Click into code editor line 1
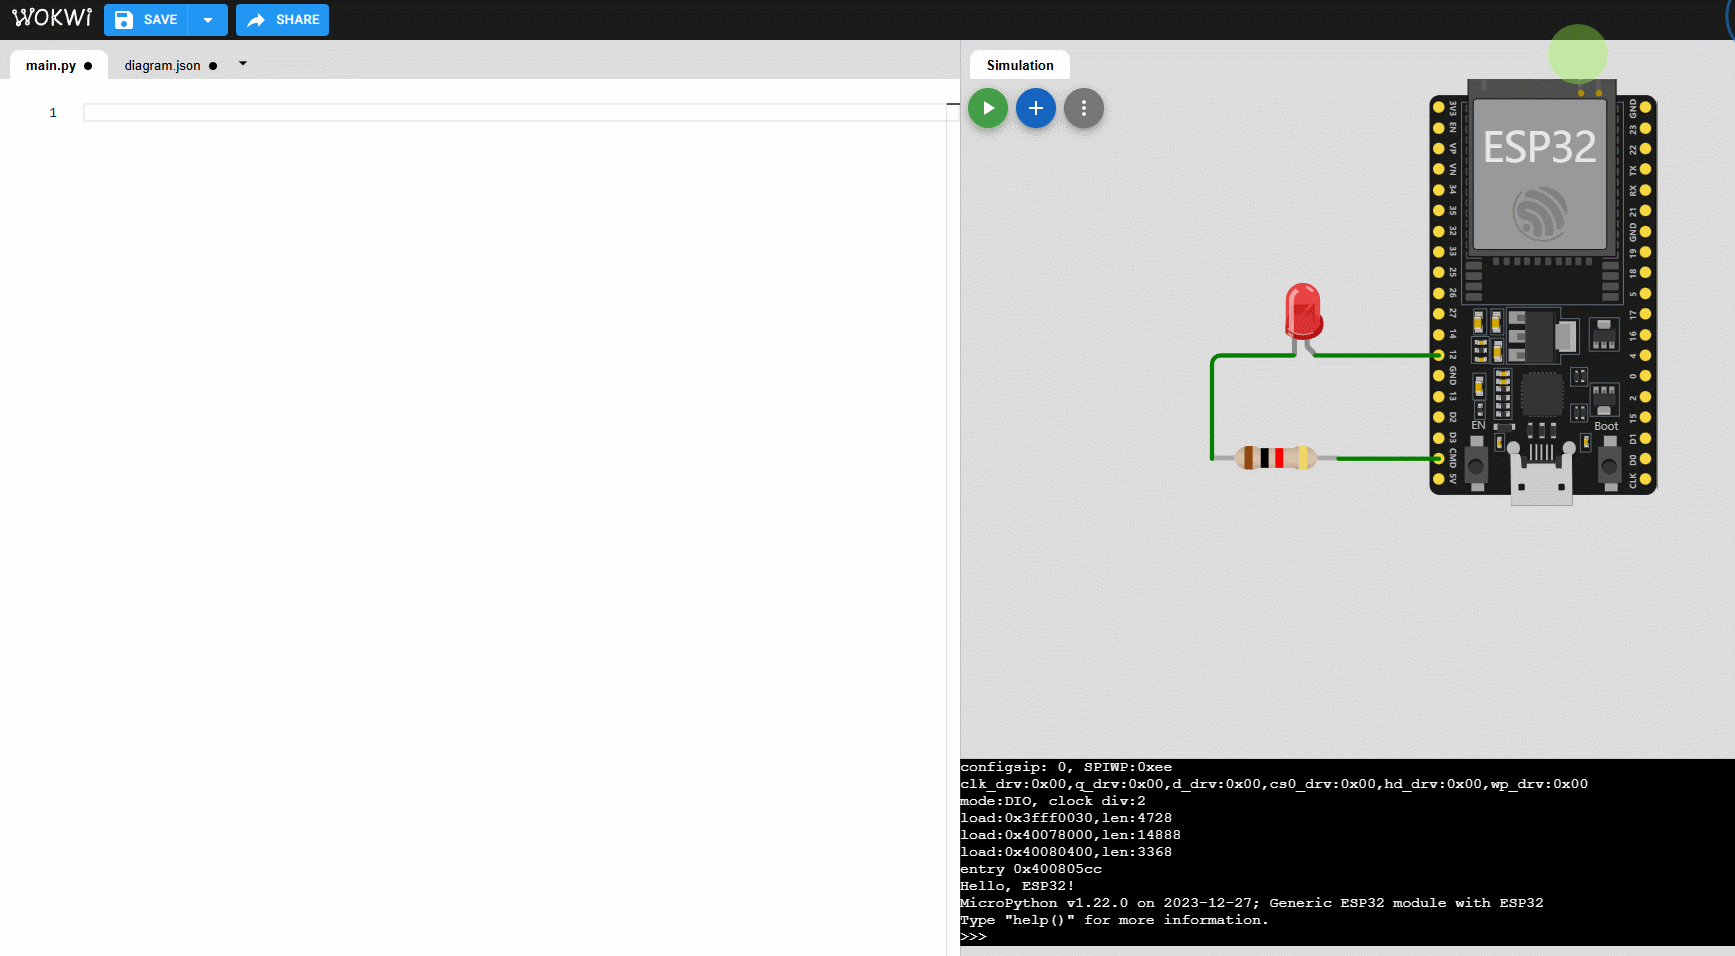Viewport: 1735px width, 956px height. point(515,113)
